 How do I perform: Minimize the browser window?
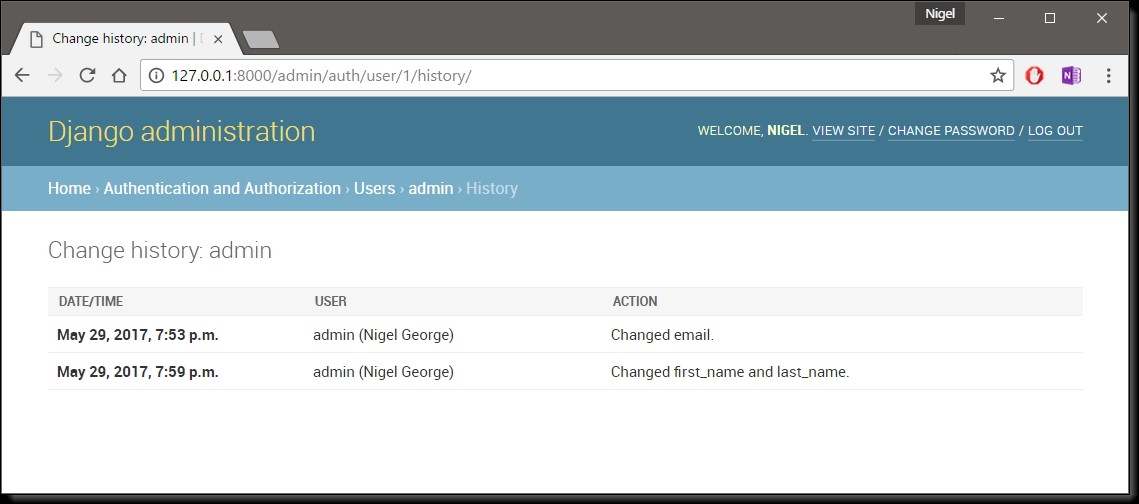(999, 18)
